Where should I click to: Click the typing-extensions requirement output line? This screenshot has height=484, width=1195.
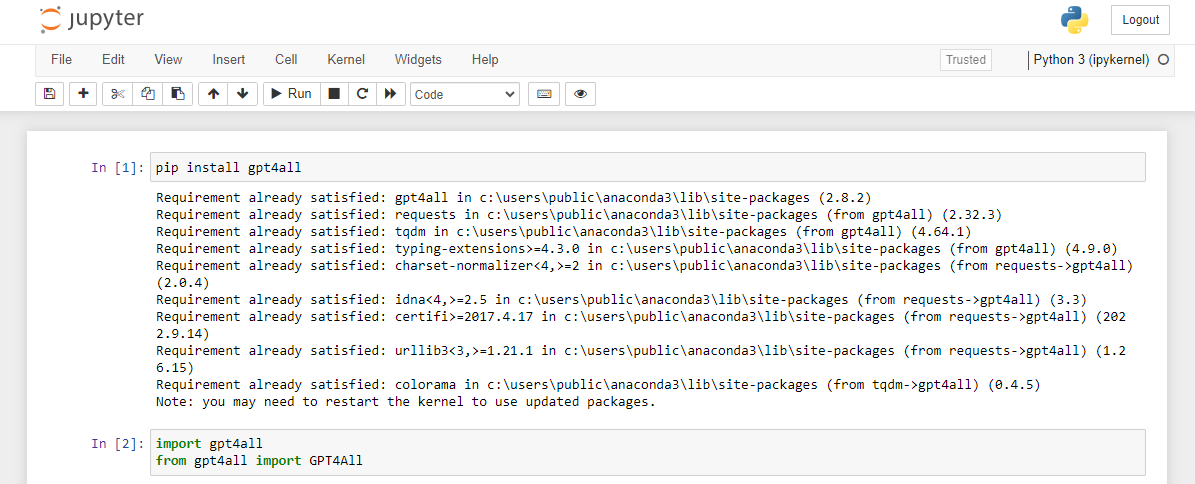636,248
